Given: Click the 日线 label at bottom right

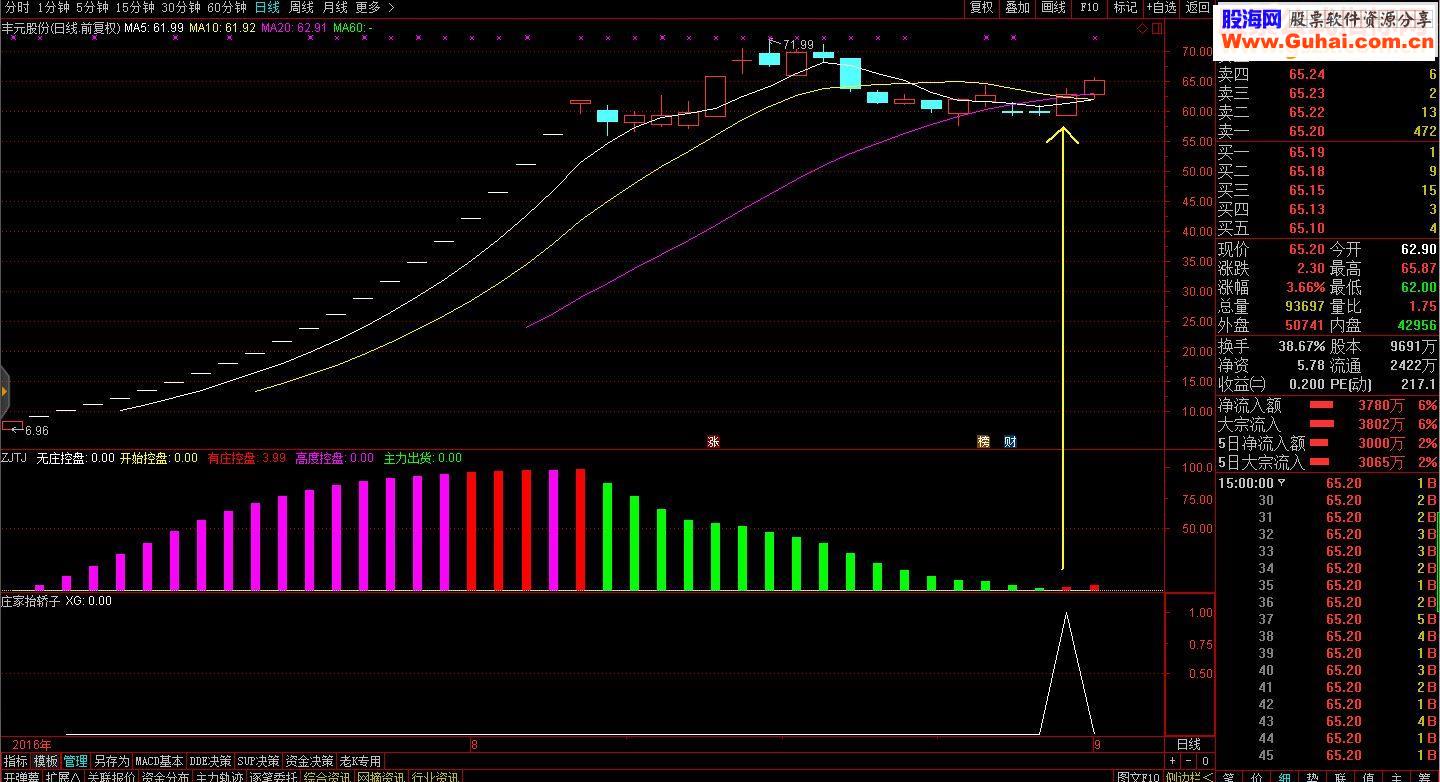Looking at the screenshot, I should point(1189,745).
